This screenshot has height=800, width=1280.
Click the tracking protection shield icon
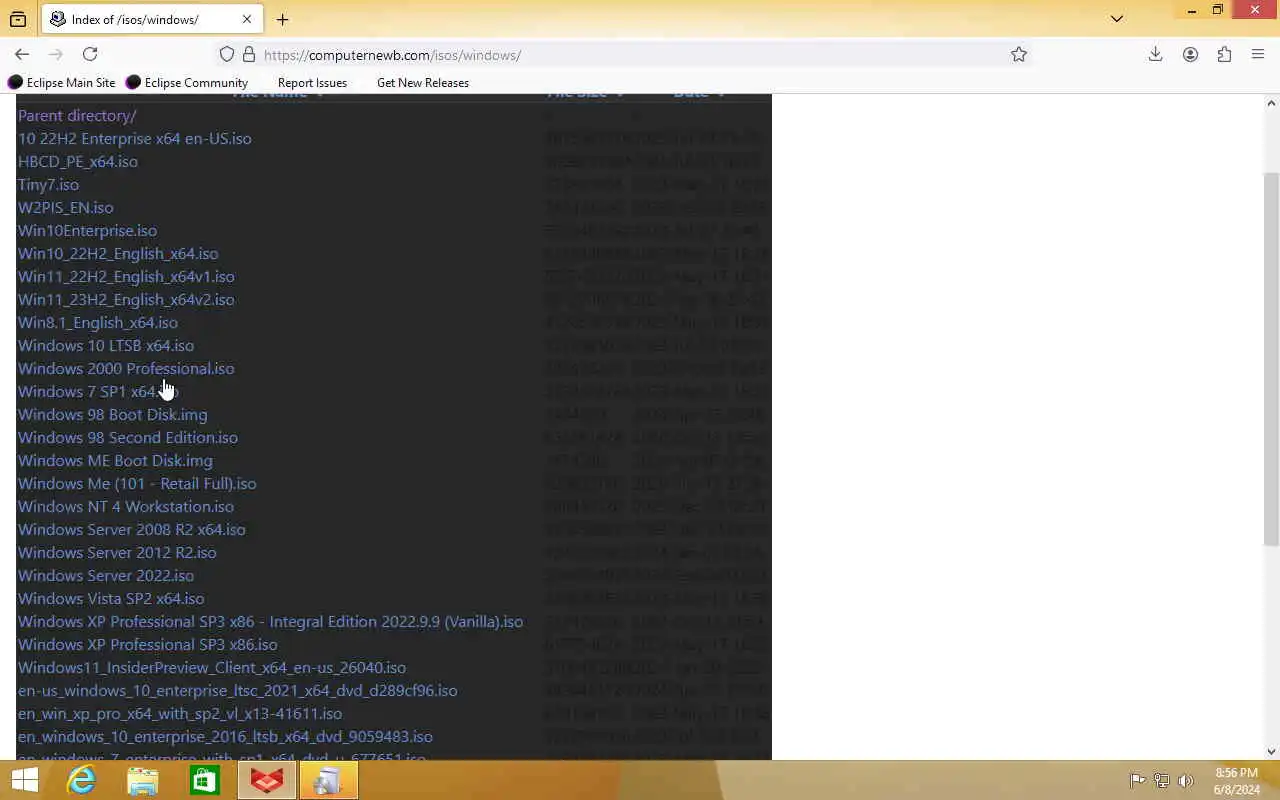[227, 55]
